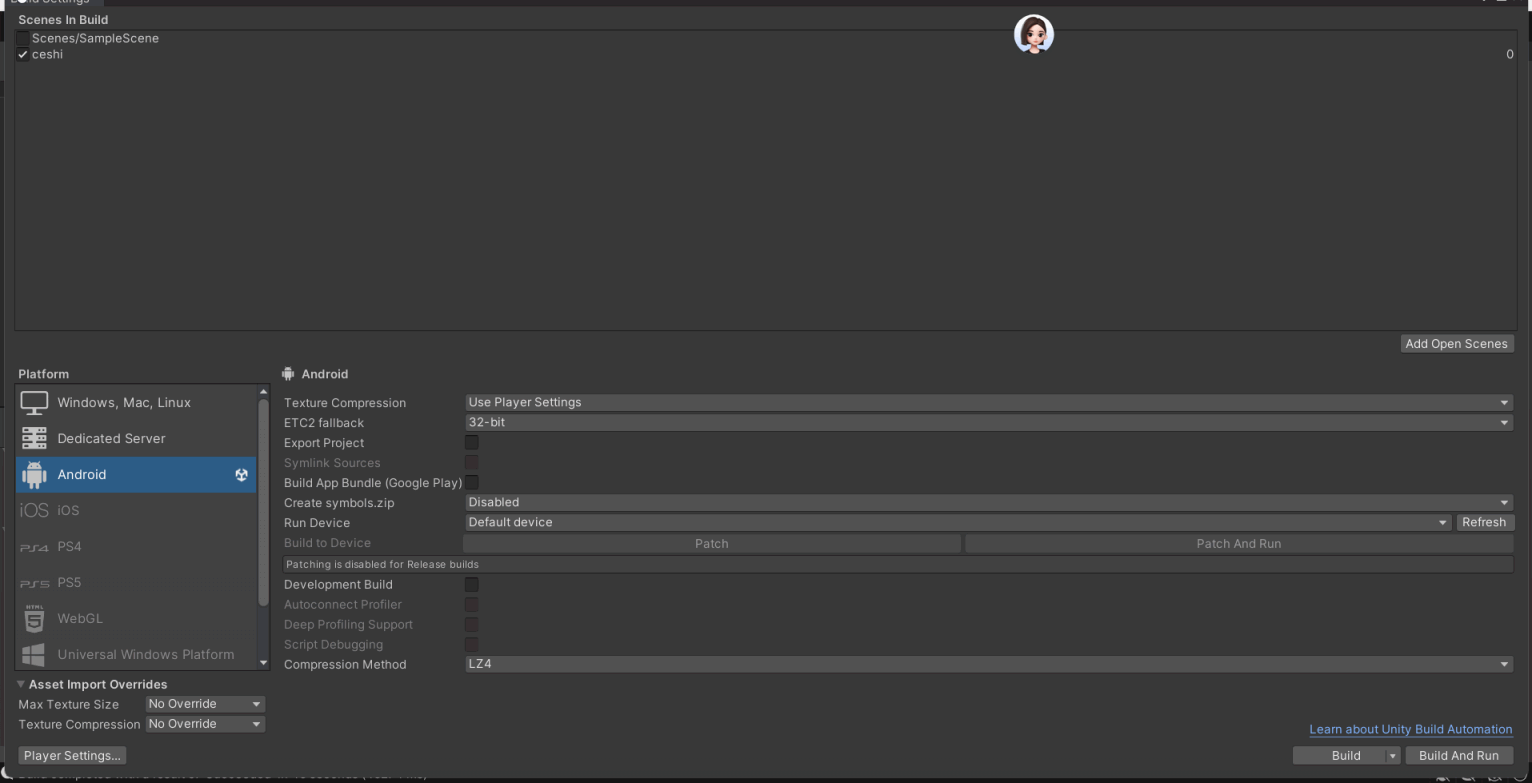The image size is (1532, 783).
Task: Open Learn about Unity Build Automation link
Action: [1411, 730]
